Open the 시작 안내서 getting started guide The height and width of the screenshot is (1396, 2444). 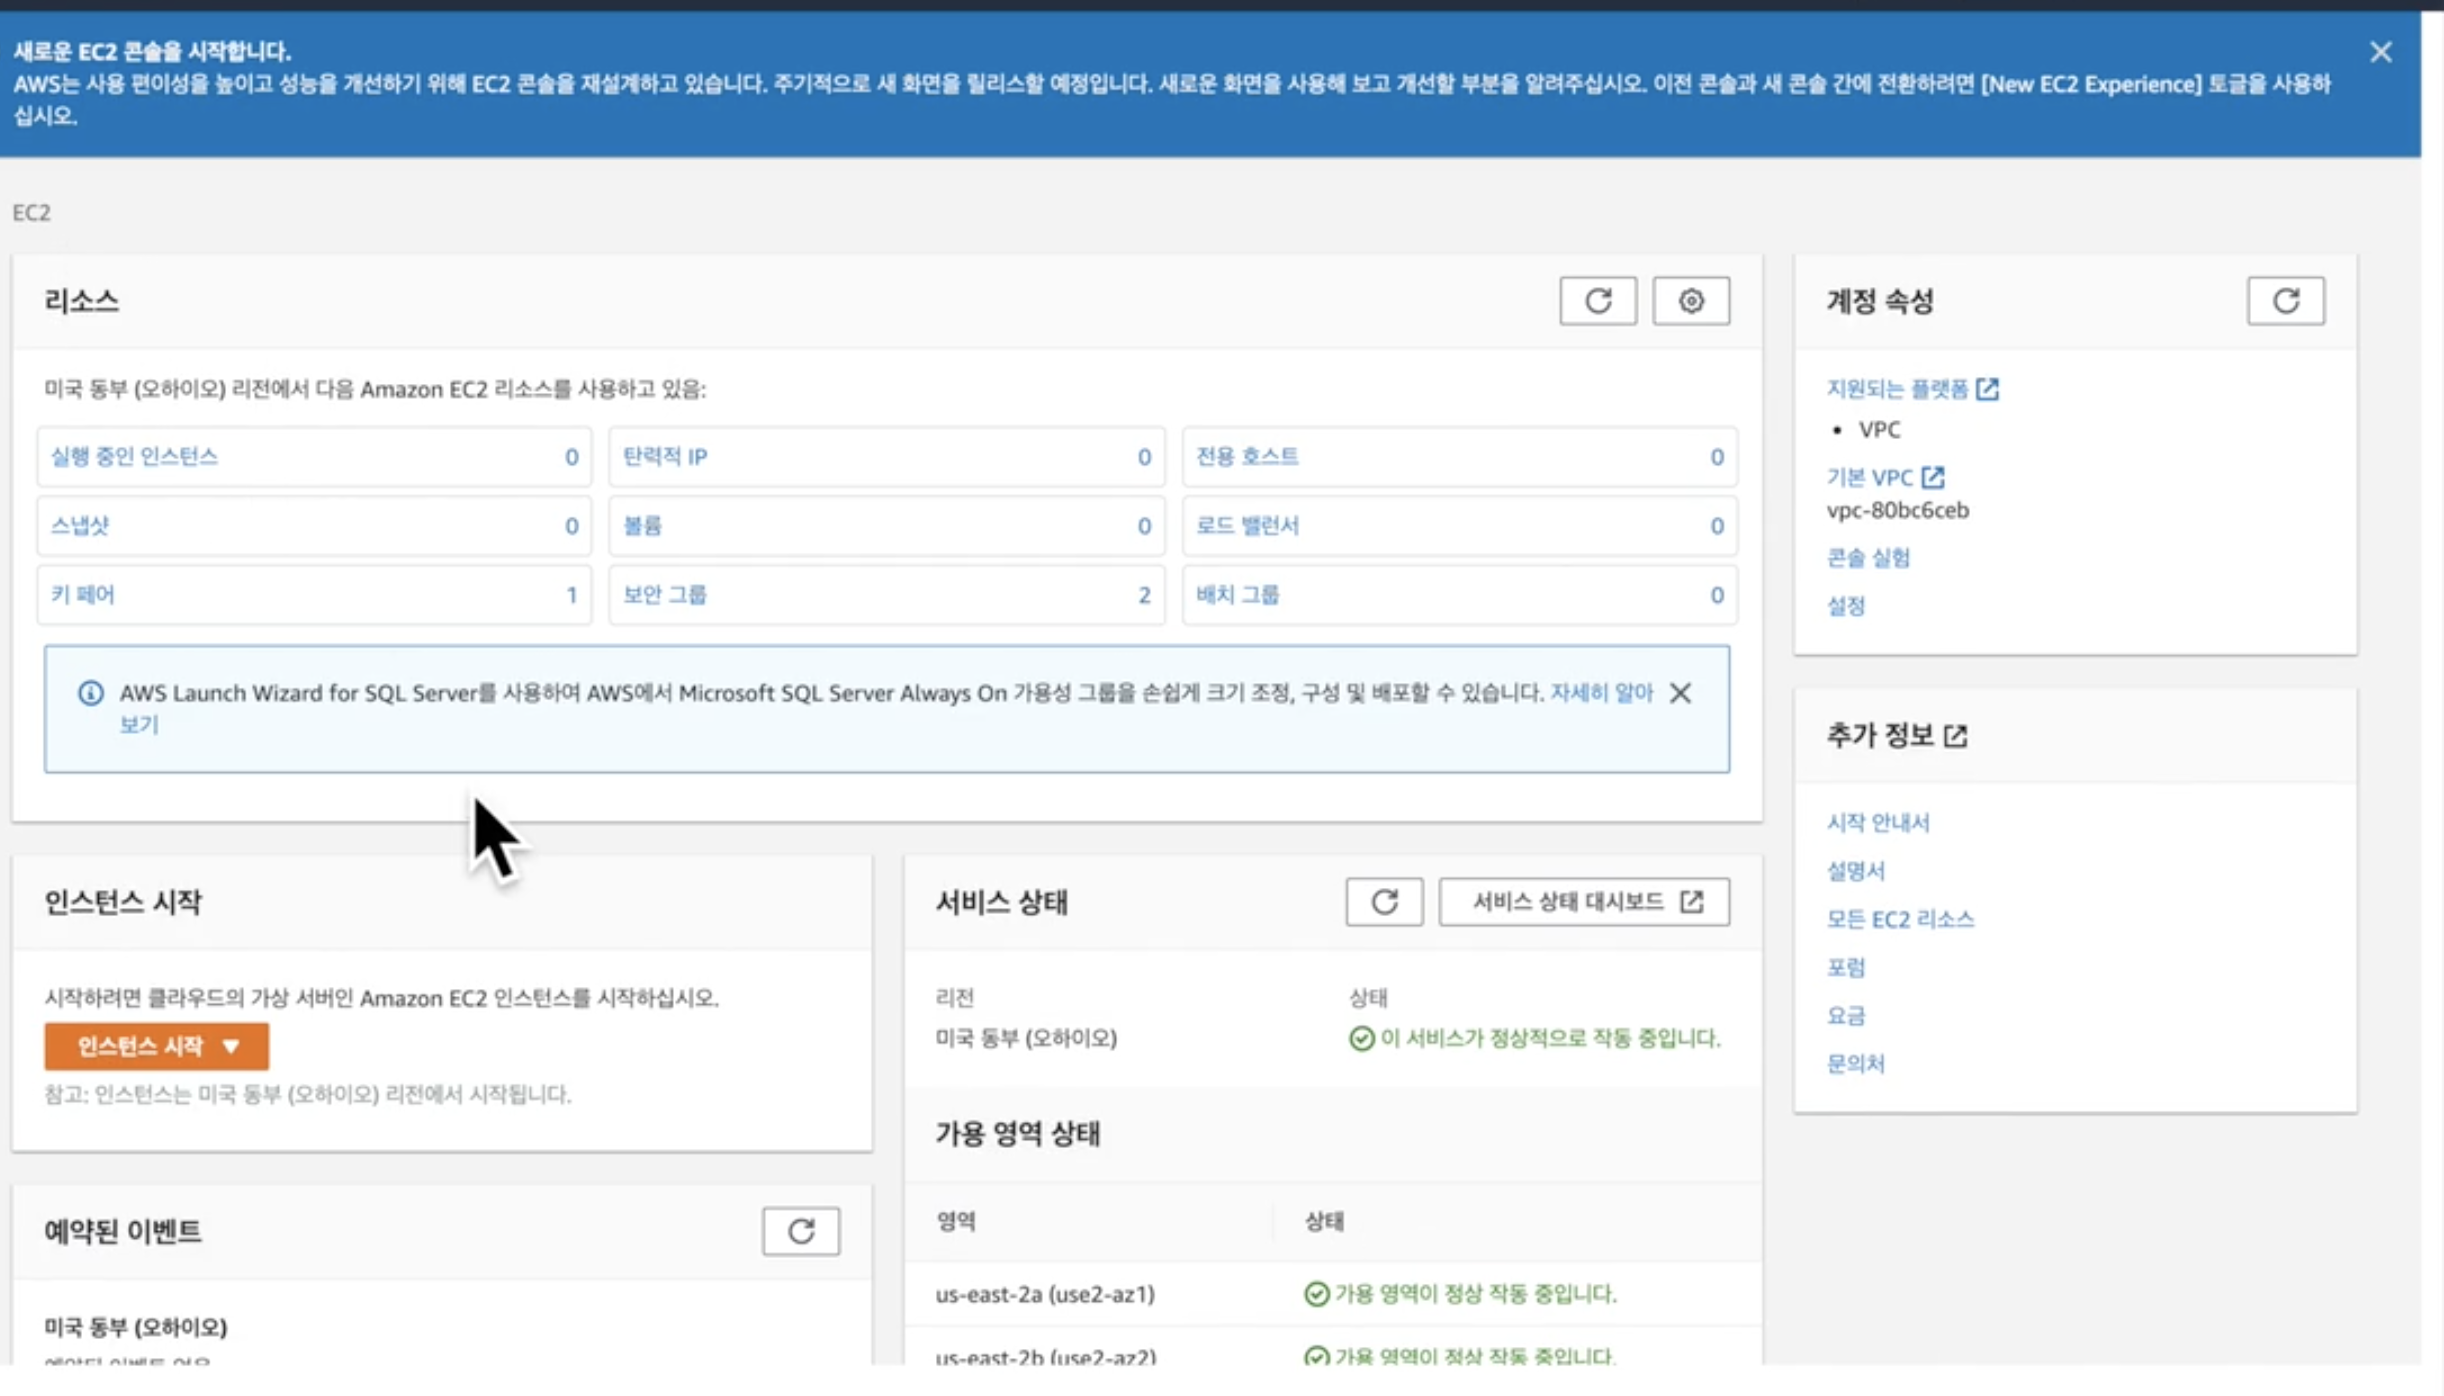1877,823
